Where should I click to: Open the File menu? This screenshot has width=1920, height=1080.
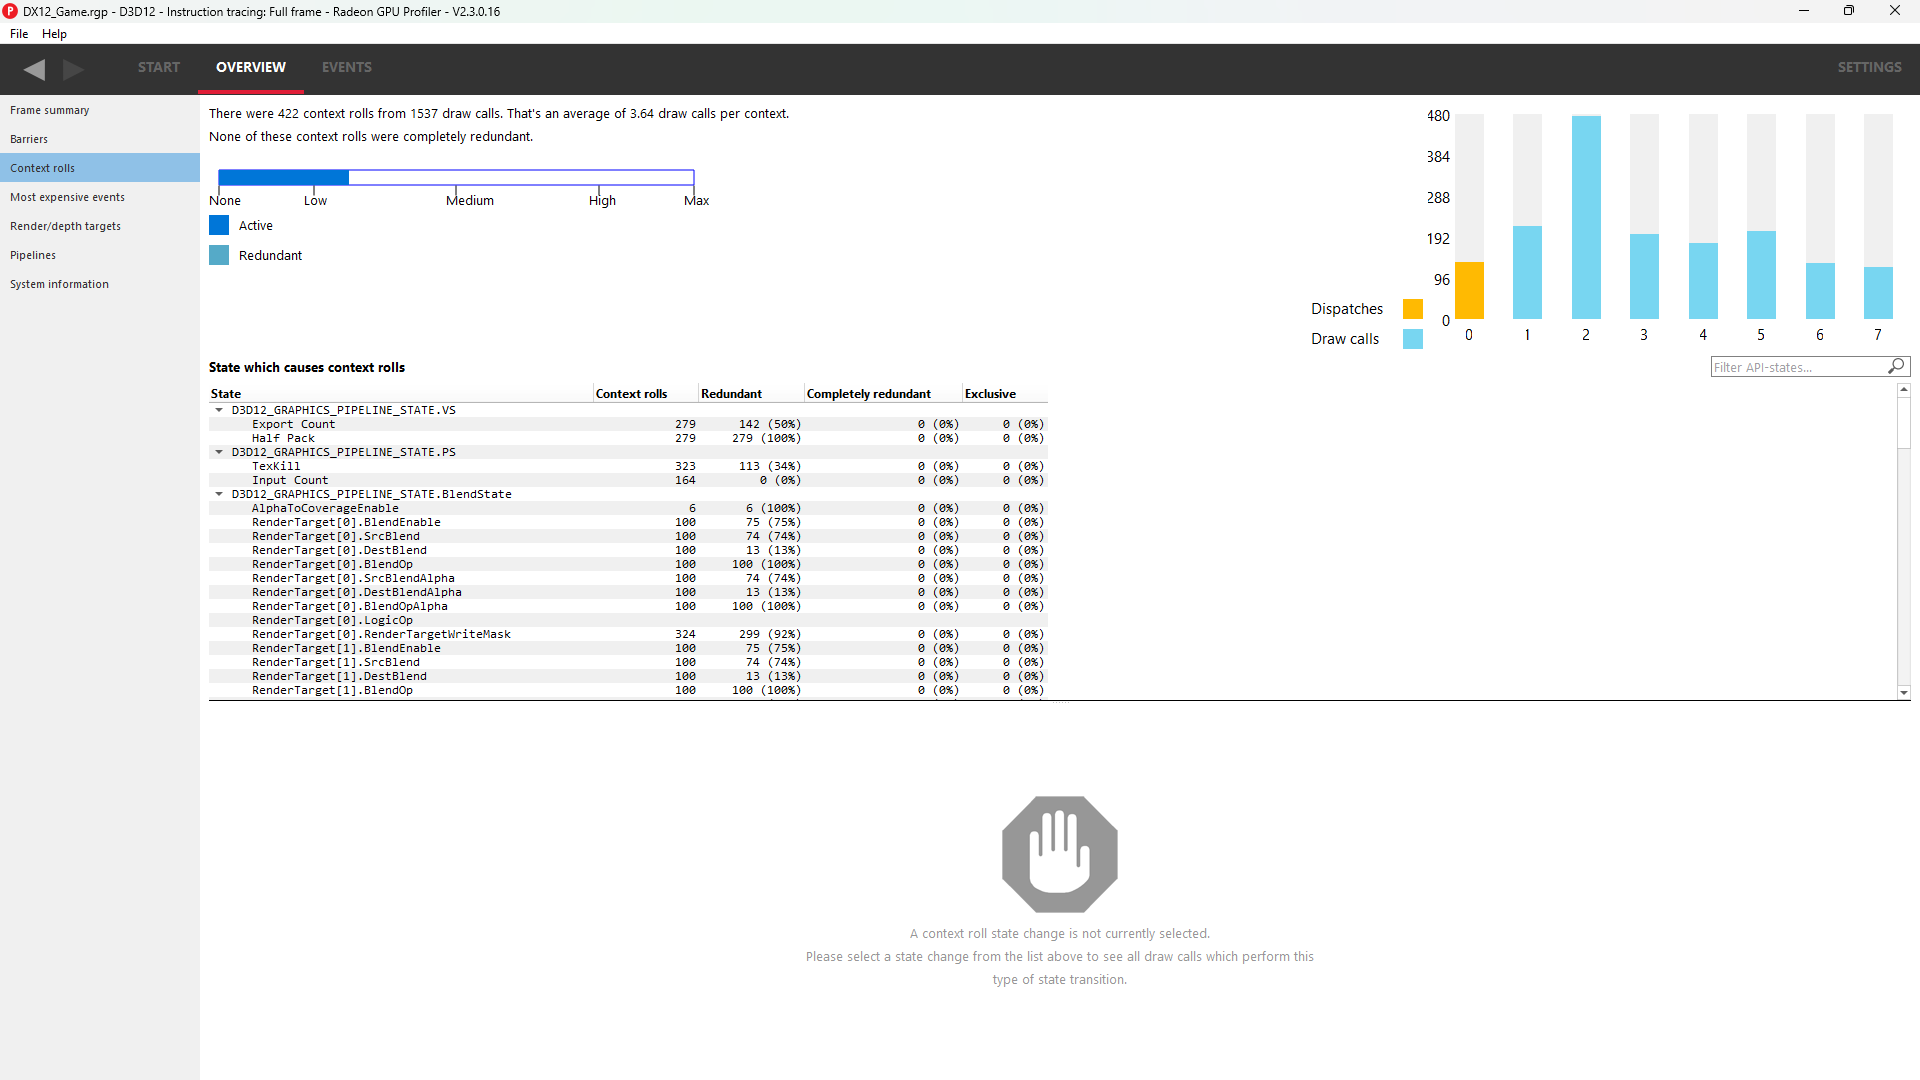[x=19, y=34]
